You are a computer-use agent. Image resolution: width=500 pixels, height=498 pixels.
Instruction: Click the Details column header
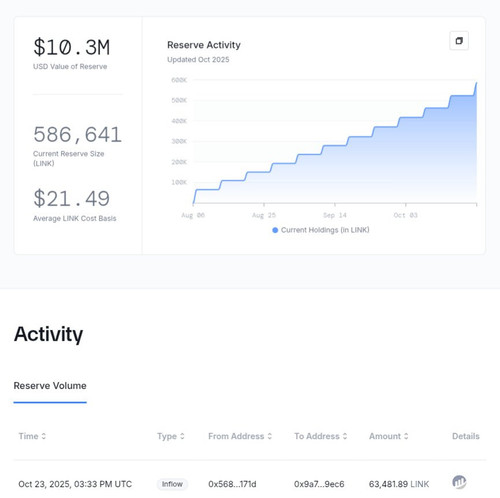pyautogui.click(x=466, y=436)
